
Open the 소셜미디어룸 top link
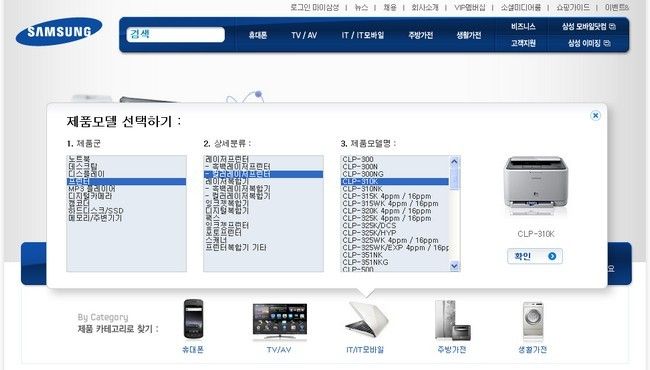521,7
